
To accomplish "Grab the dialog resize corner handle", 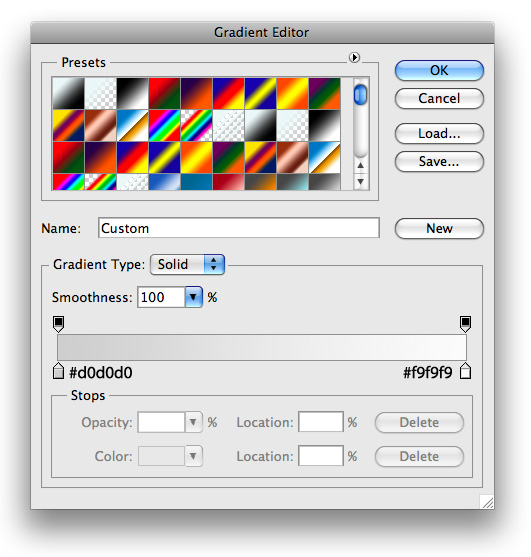I will click(x=487, y=502).
